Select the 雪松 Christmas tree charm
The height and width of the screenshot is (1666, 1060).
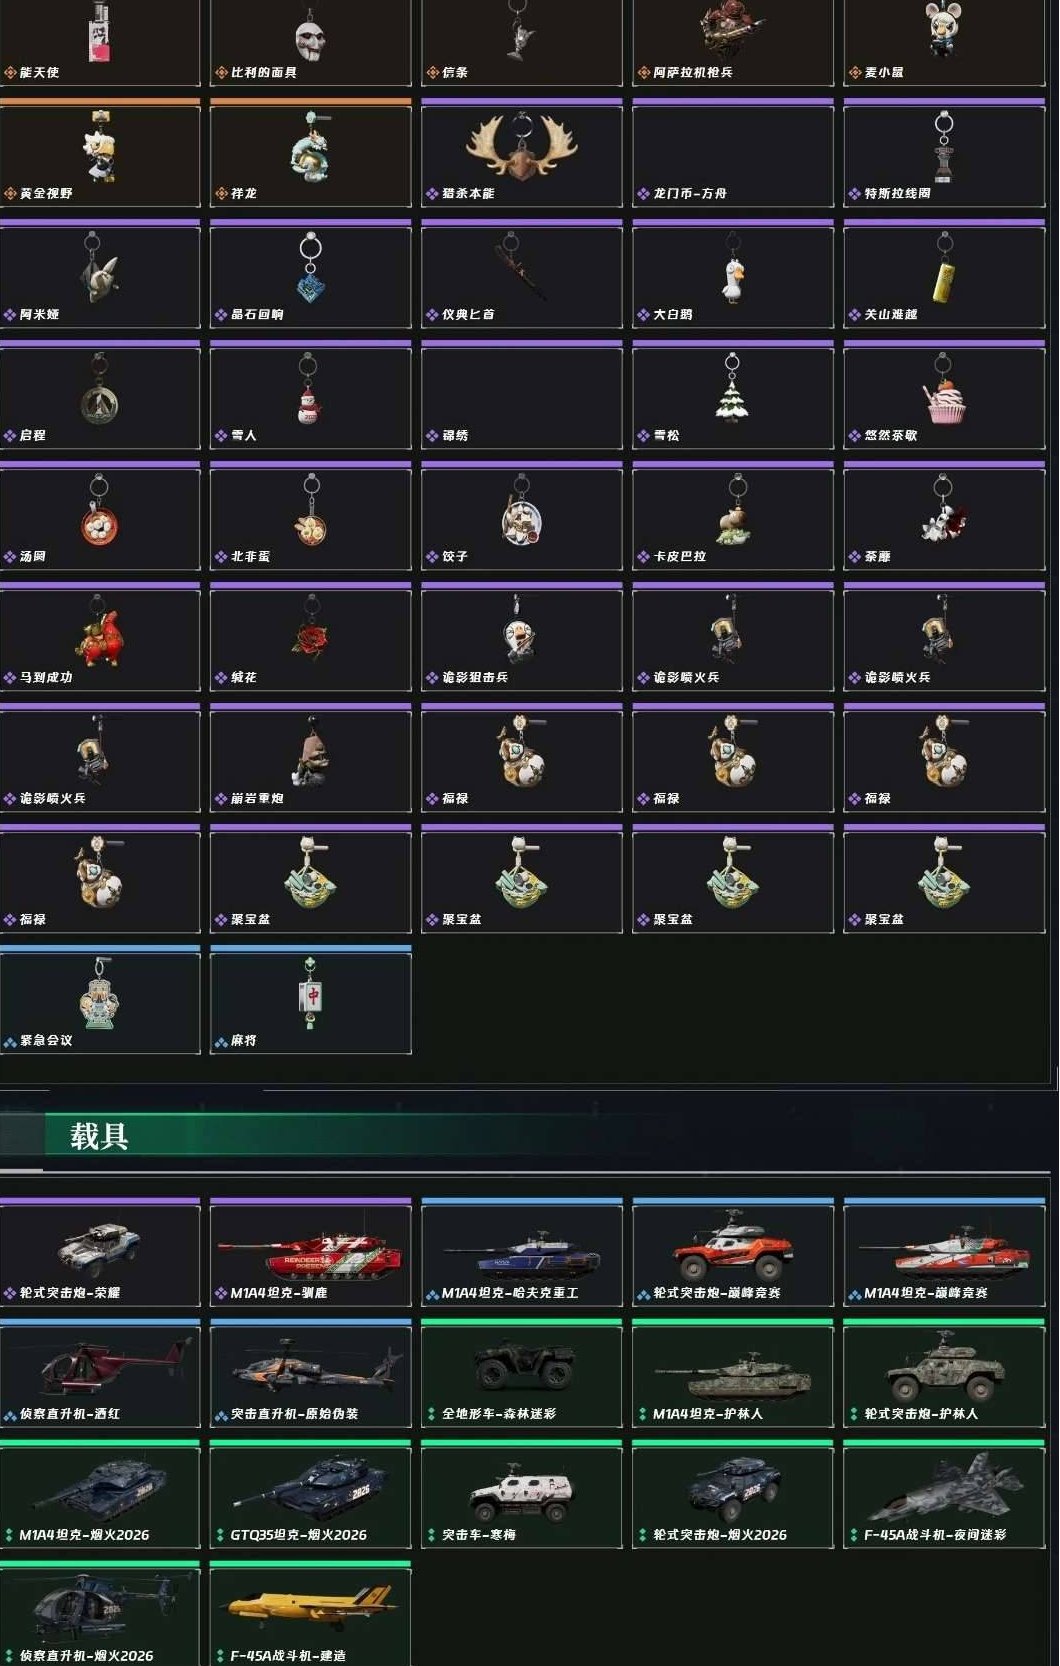(x=733, y=396)
